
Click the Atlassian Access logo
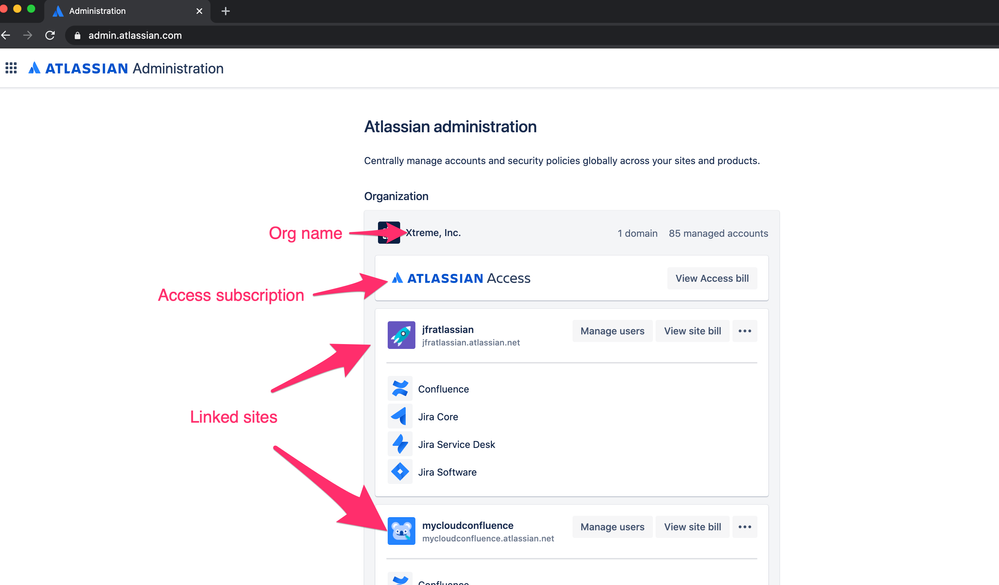click(461, 278)
